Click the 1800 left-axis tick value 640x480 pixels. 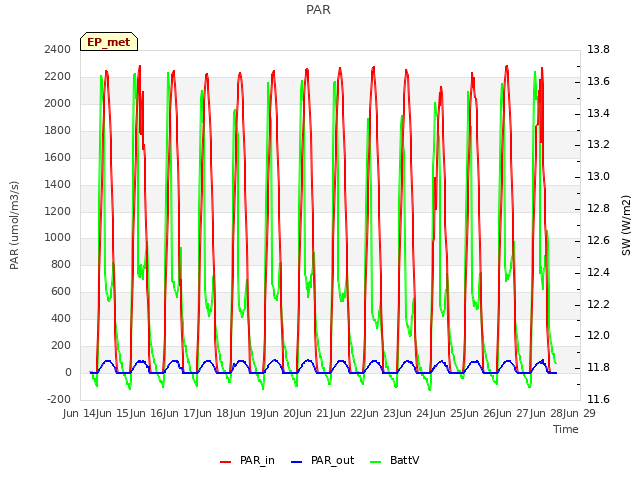coord(58,130)
